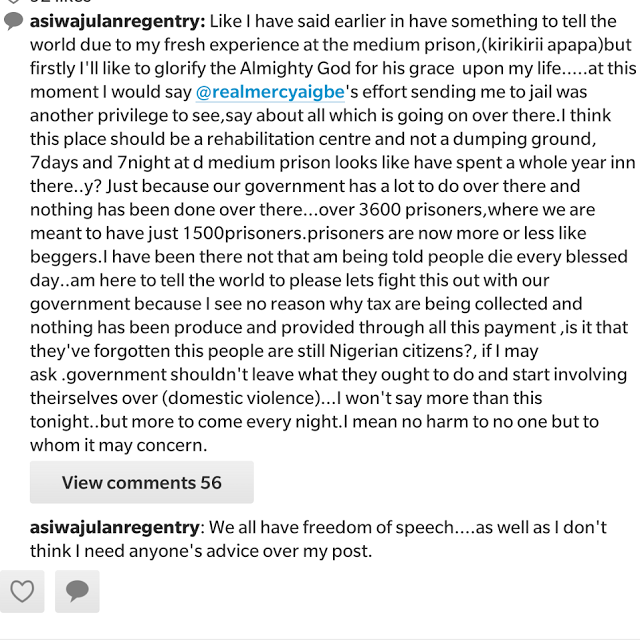This screenshot has width=640, height=640.
Task: Tap the comment bubble icon beside the heart
Action: 77,592
